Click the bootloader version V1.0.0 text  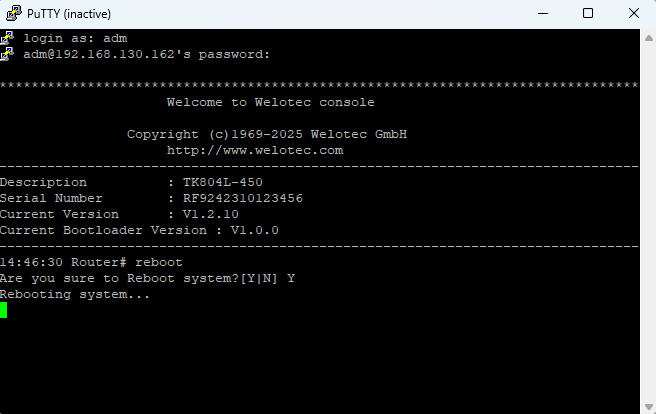[x=255, y=230]
